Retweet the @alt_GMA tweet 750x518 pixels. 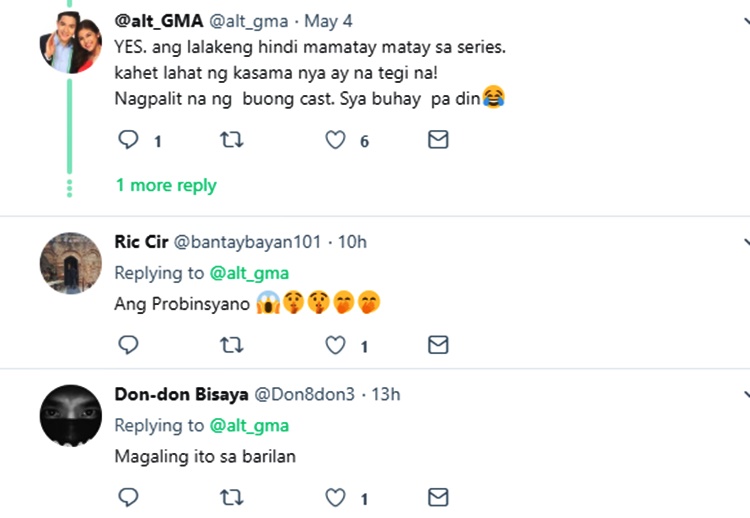tap(231, 140)
